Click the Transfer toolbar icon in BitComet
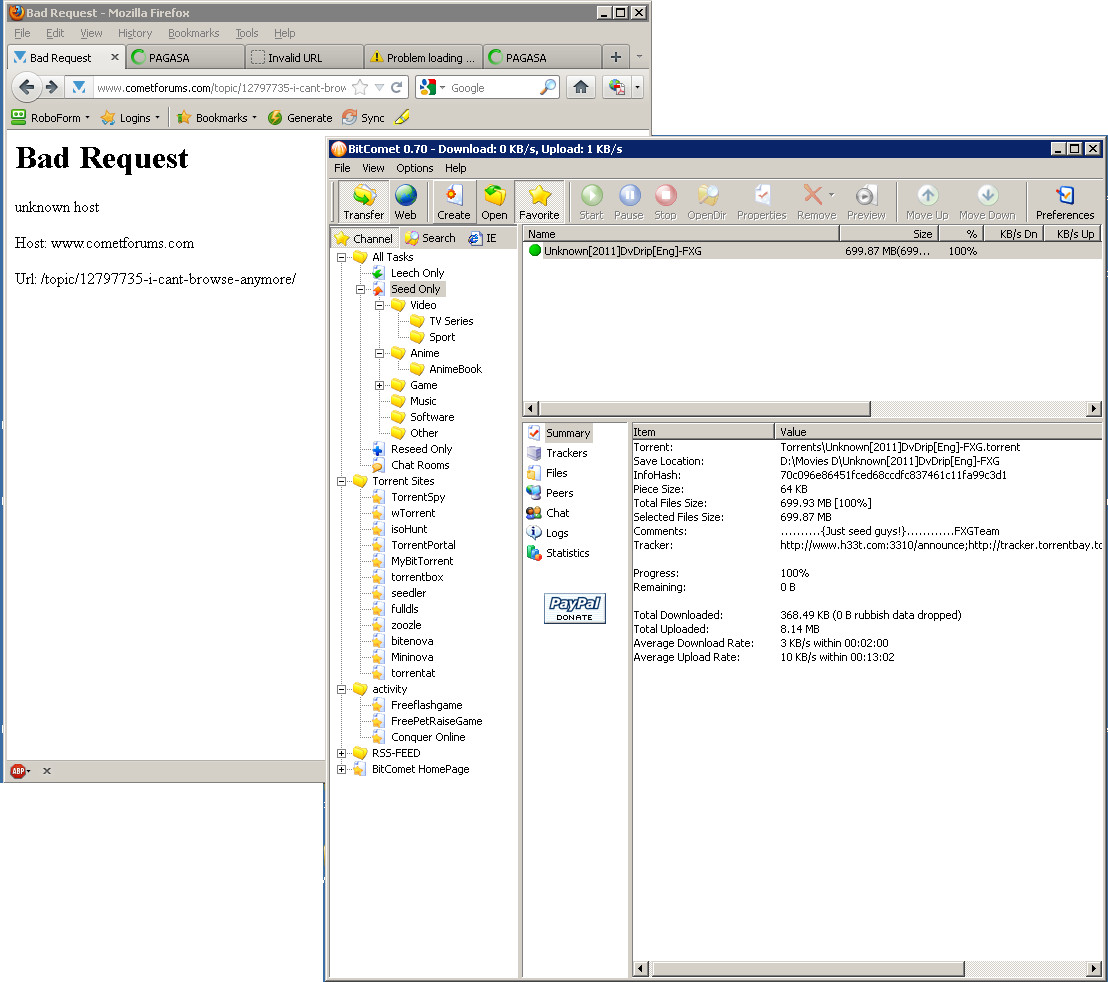The image size is (1108, 982). click(363, 201)
